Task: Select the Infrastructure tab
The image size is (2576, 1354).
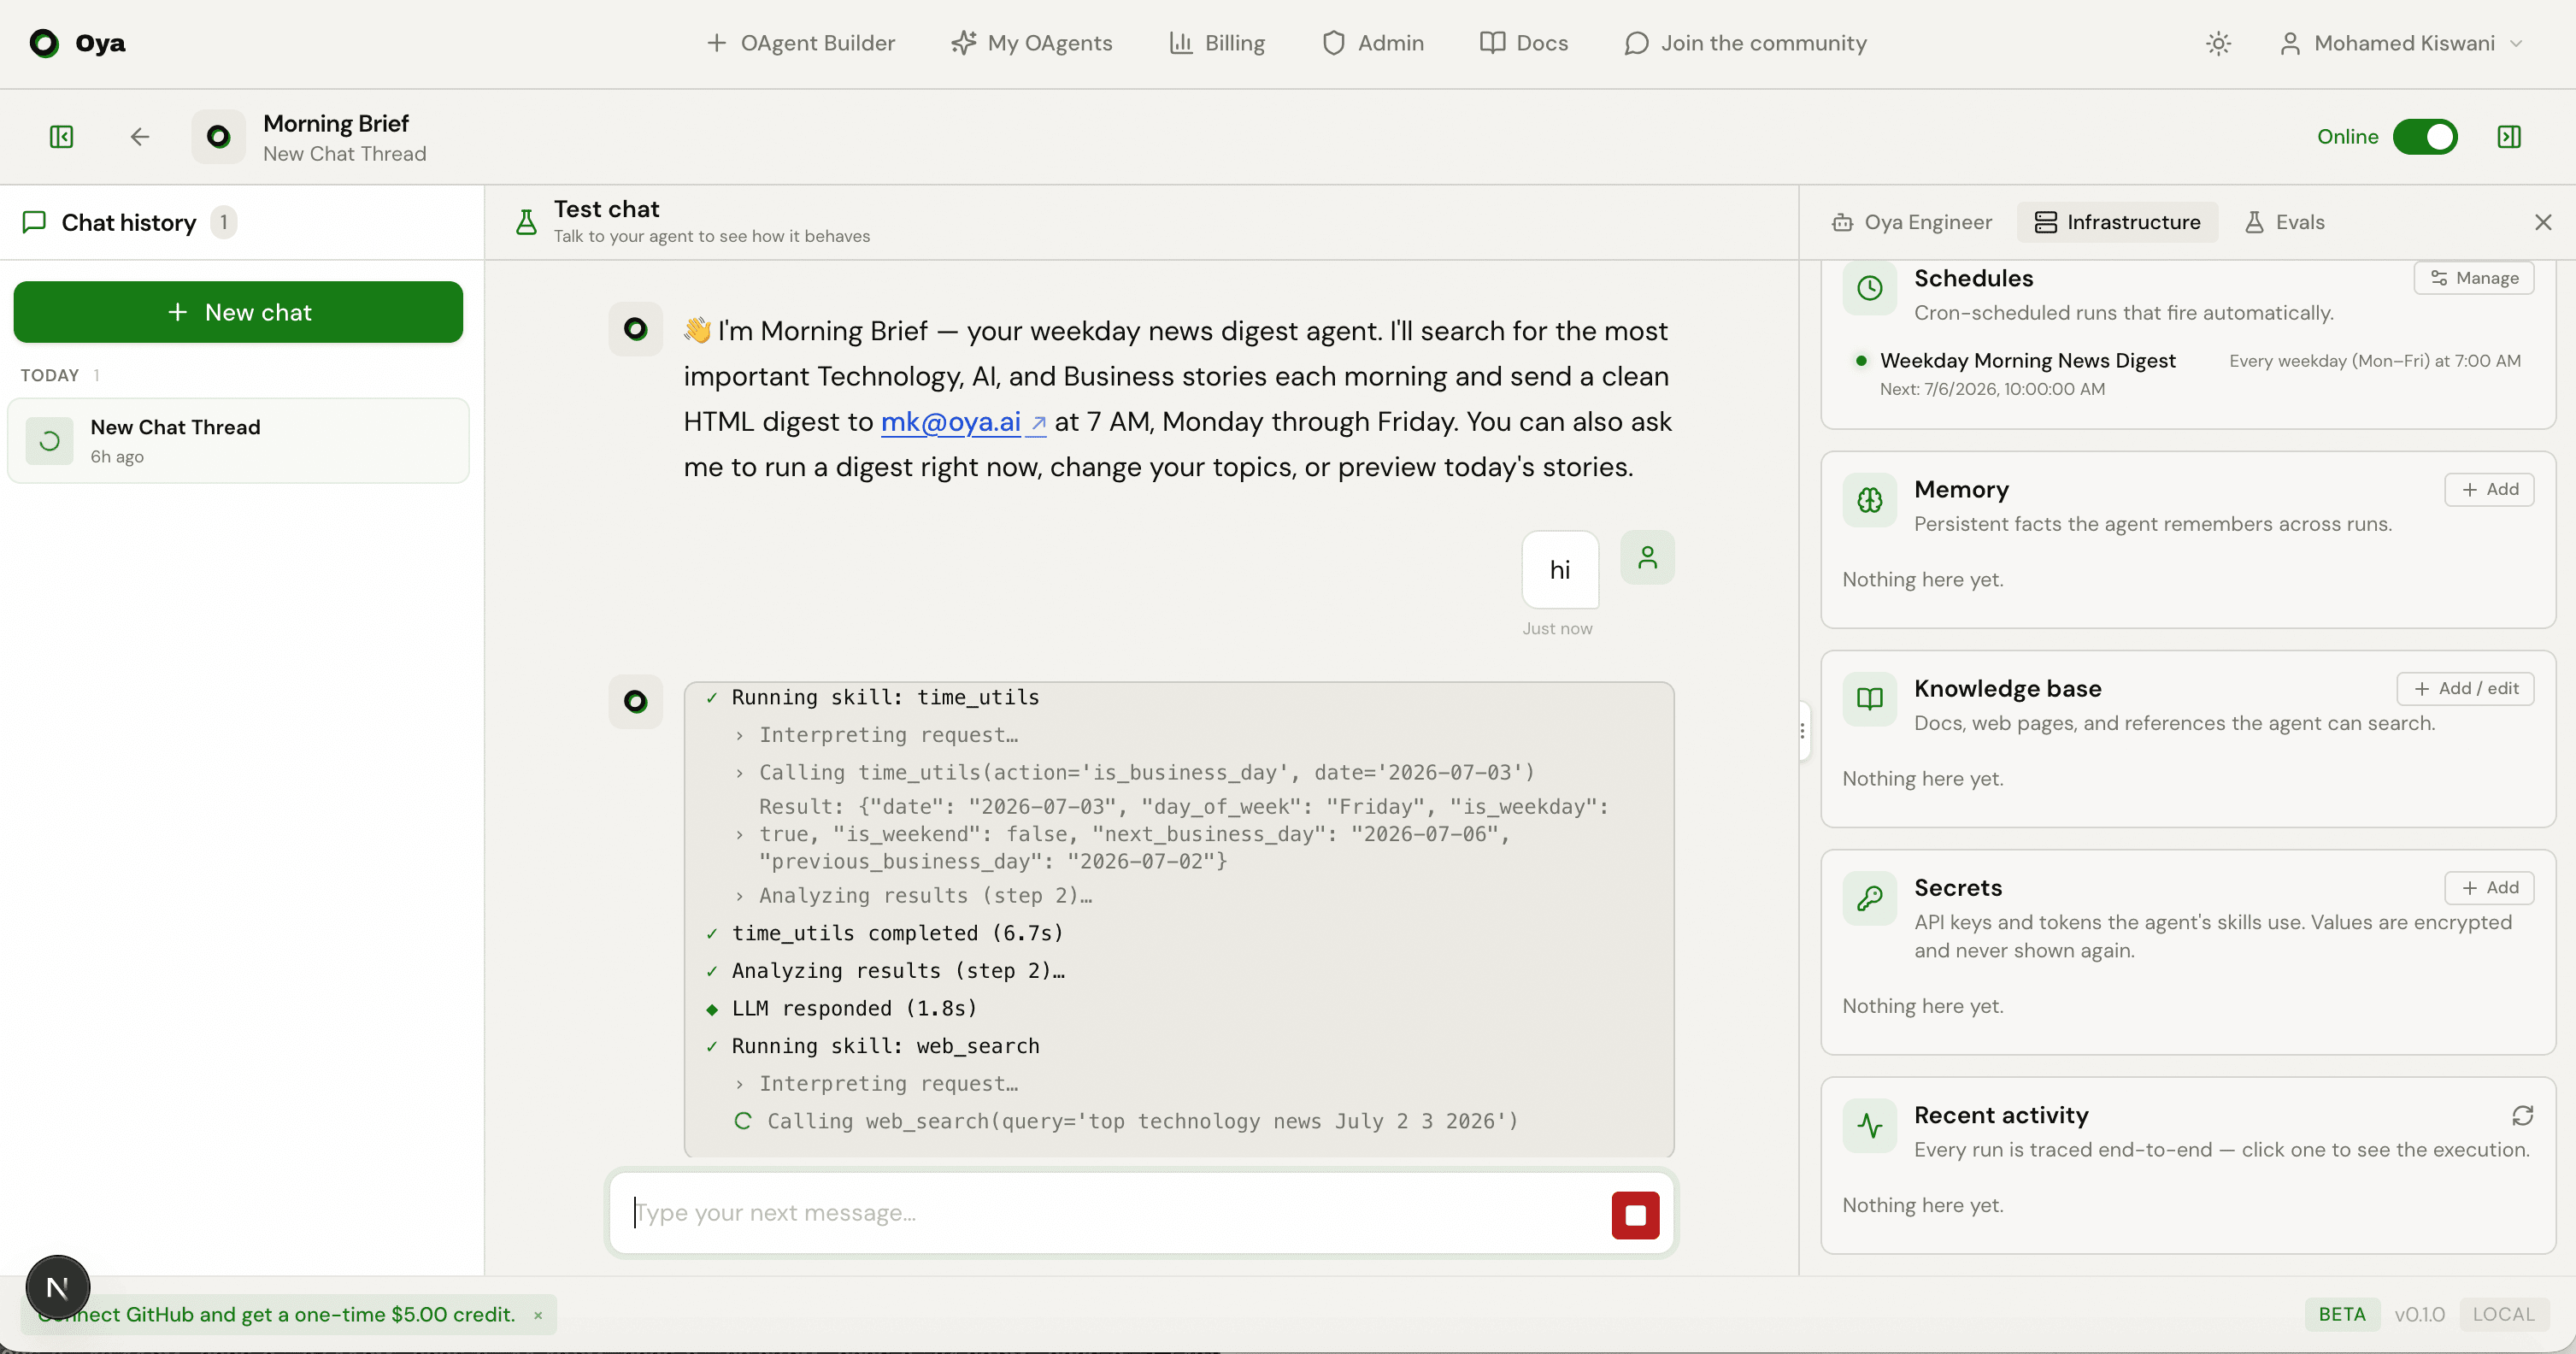Action: point(2117,222)
